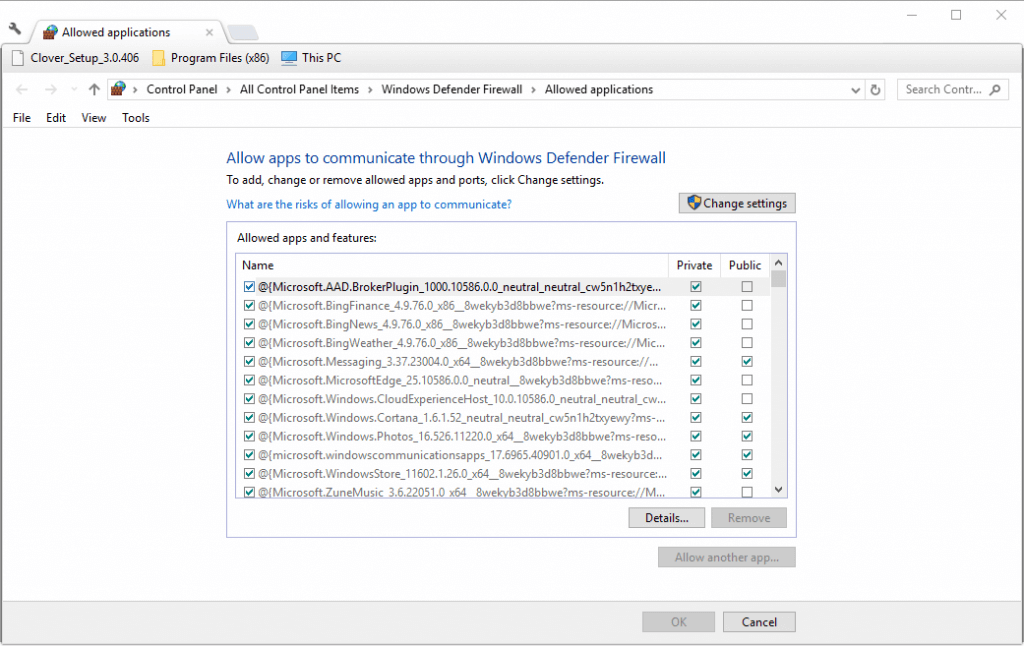Sort list by Name column header

coord(452,265)
